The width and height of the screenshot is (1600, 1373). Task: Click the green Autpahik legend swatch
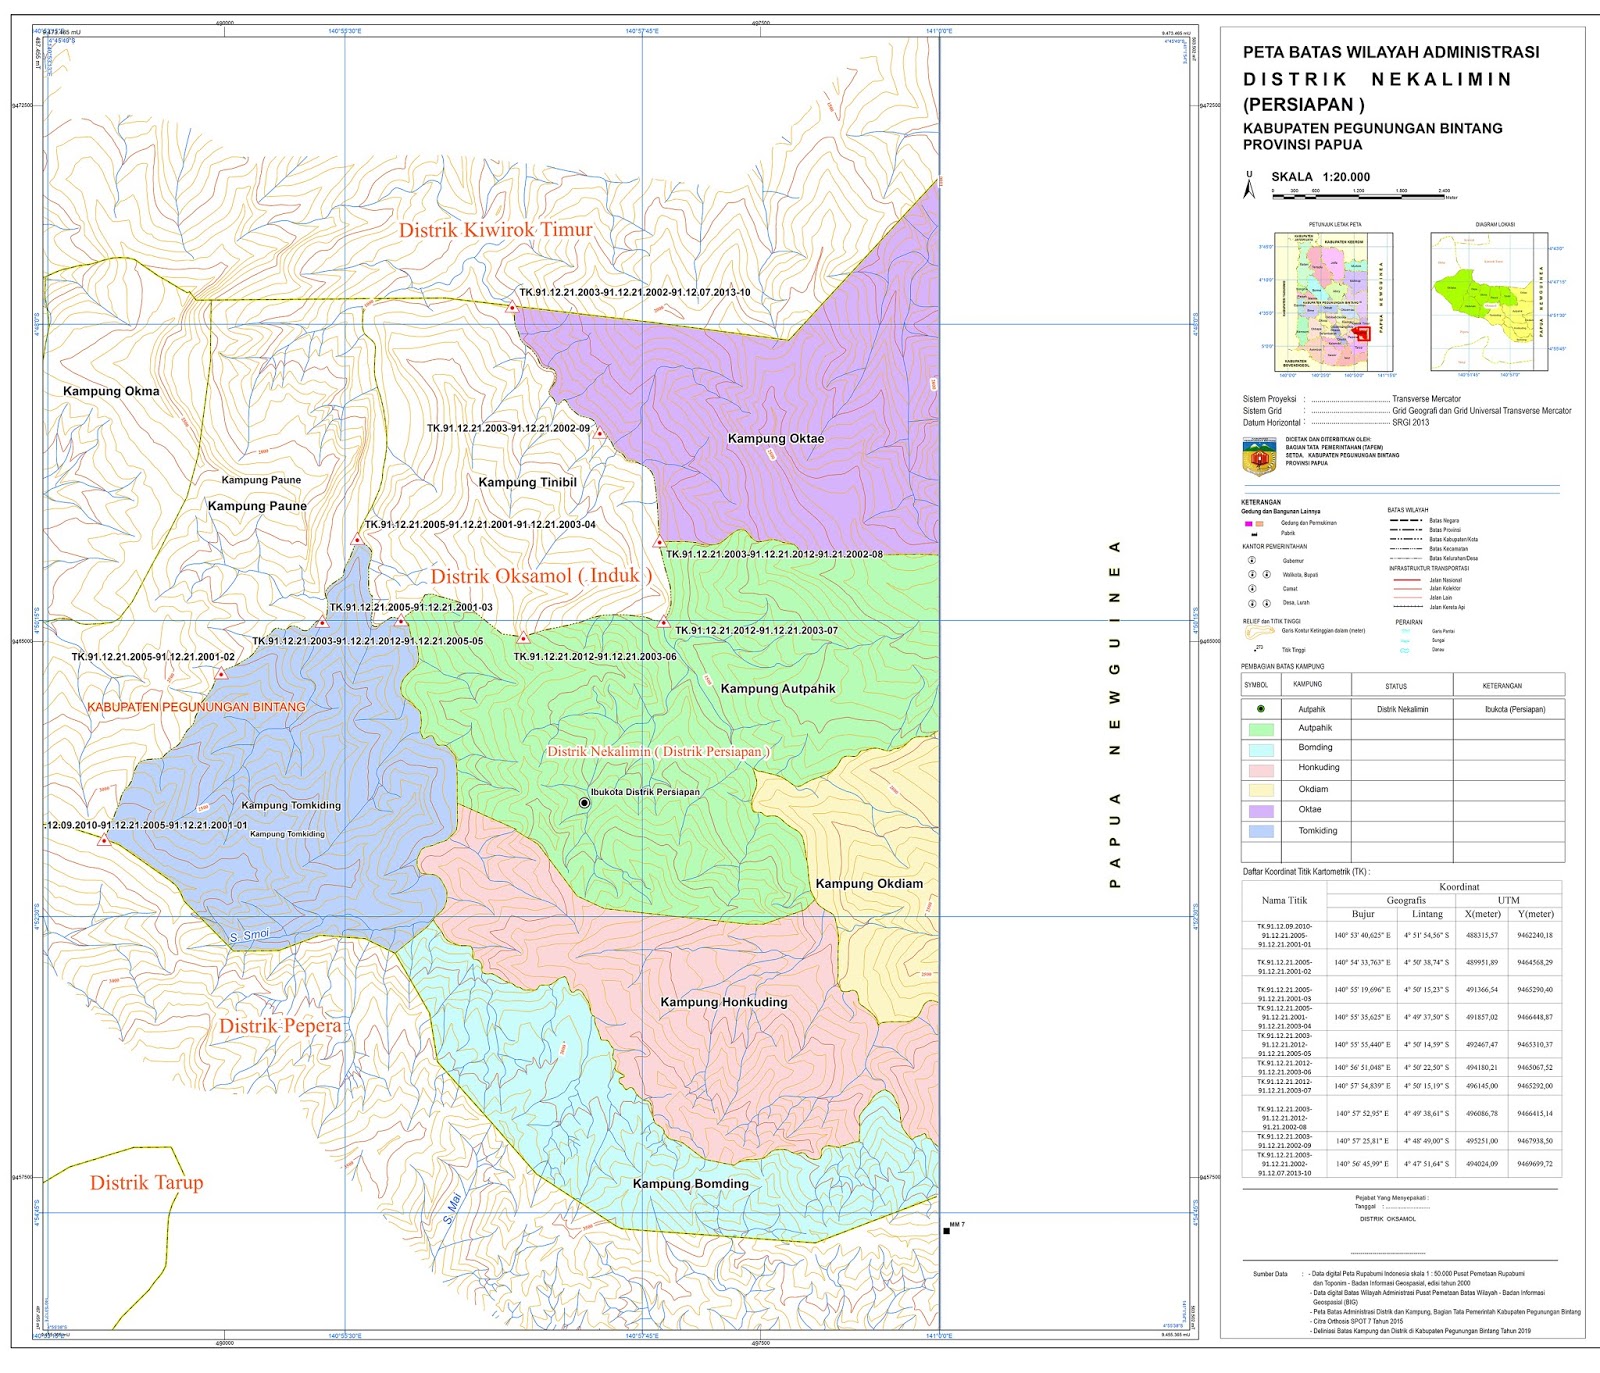tap(1261, 730)
